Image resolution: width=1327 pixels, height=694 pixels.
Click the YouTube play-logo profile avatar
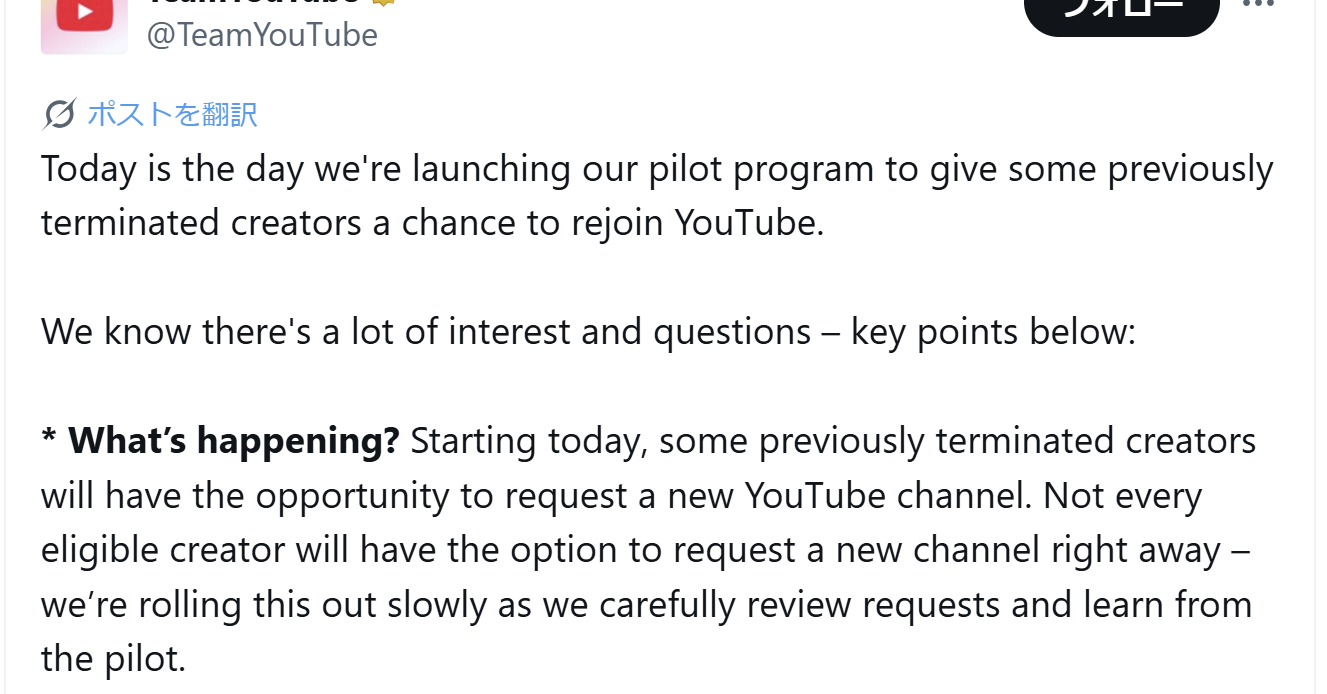point(84,22)
